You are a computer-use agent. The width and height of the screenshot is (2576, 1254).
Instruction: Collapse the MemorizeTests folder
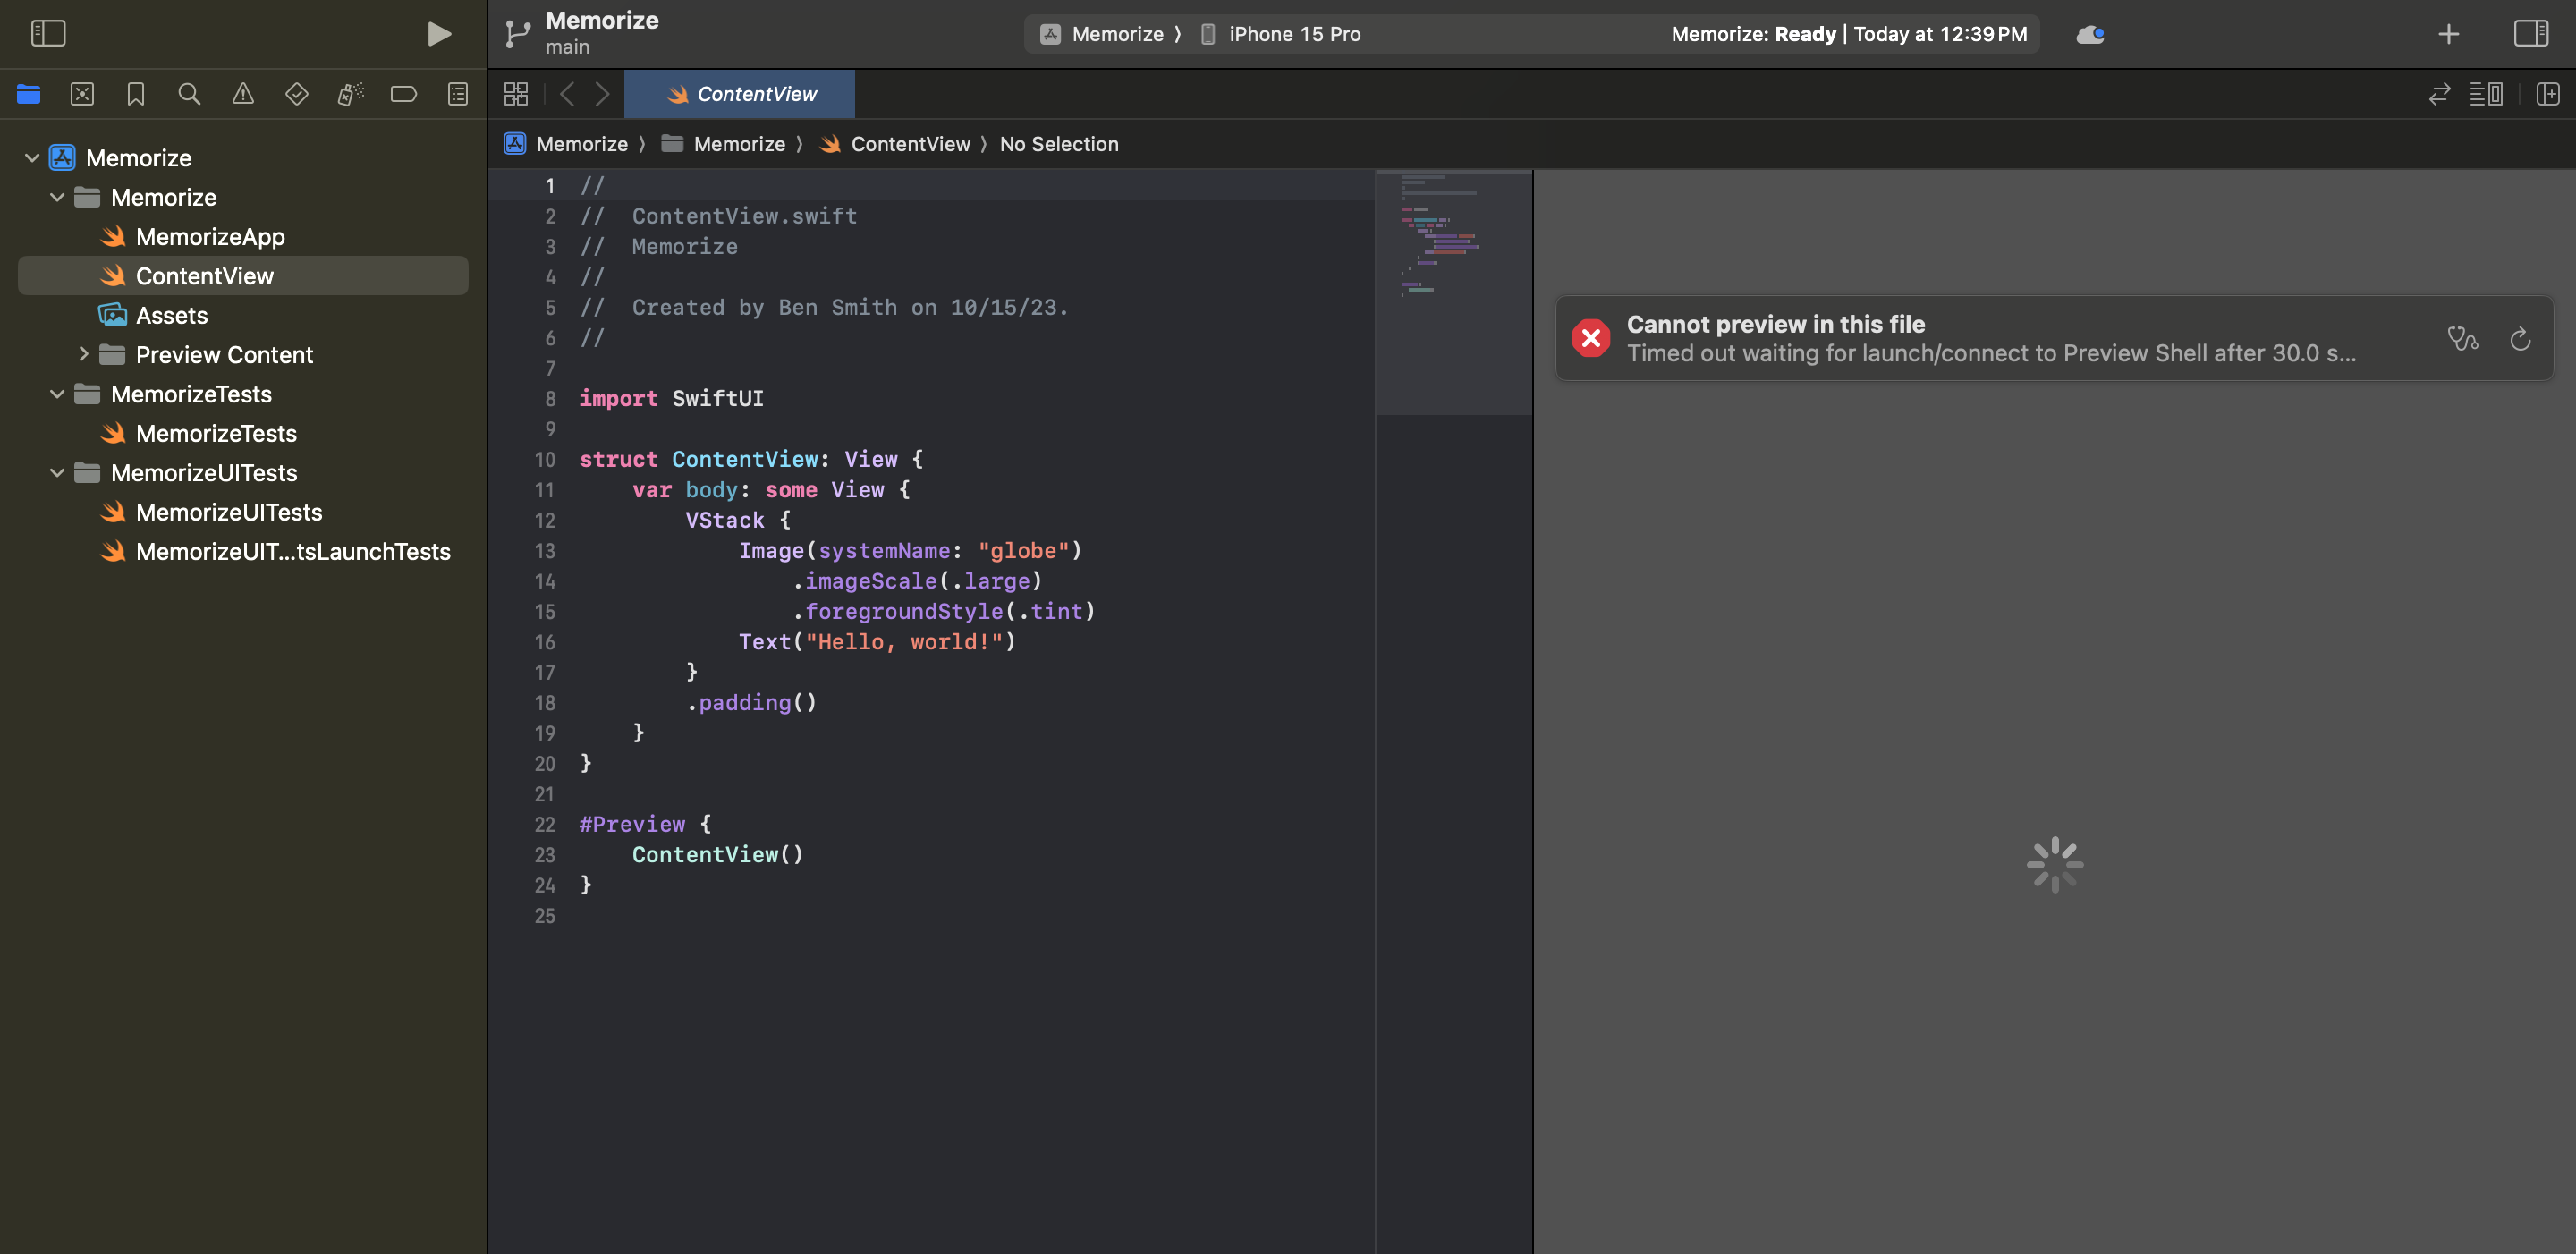[57, 394]
